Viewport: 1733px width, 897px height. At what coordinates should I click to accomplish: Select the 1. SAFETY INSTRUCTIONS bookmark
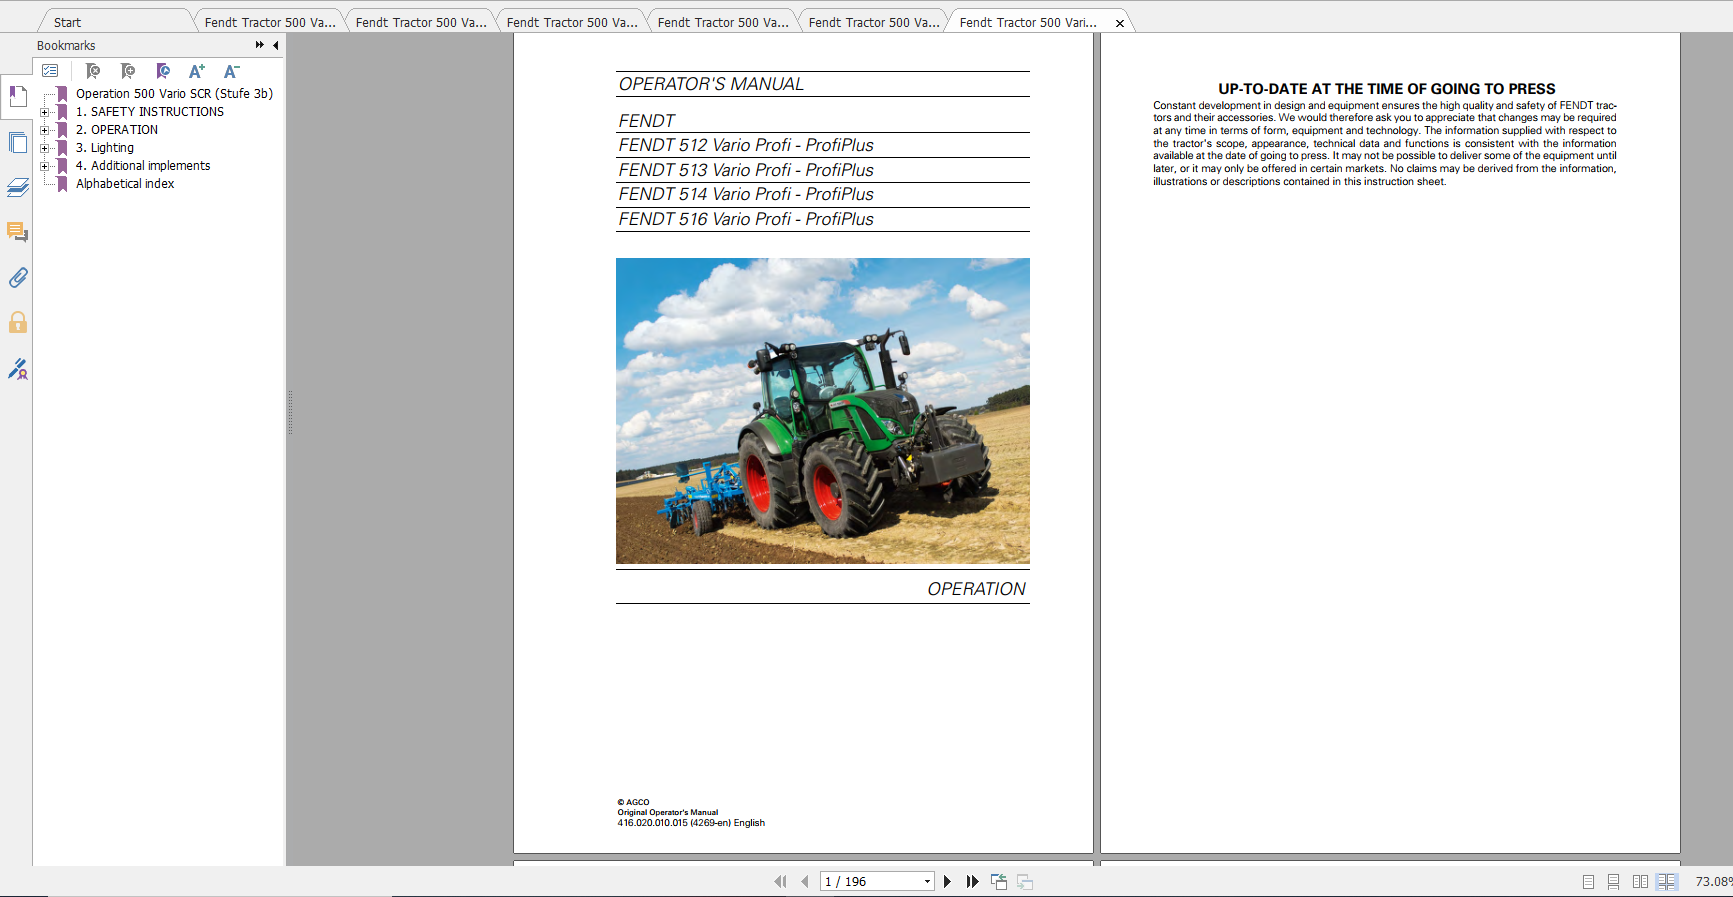[x=150, y=112]
